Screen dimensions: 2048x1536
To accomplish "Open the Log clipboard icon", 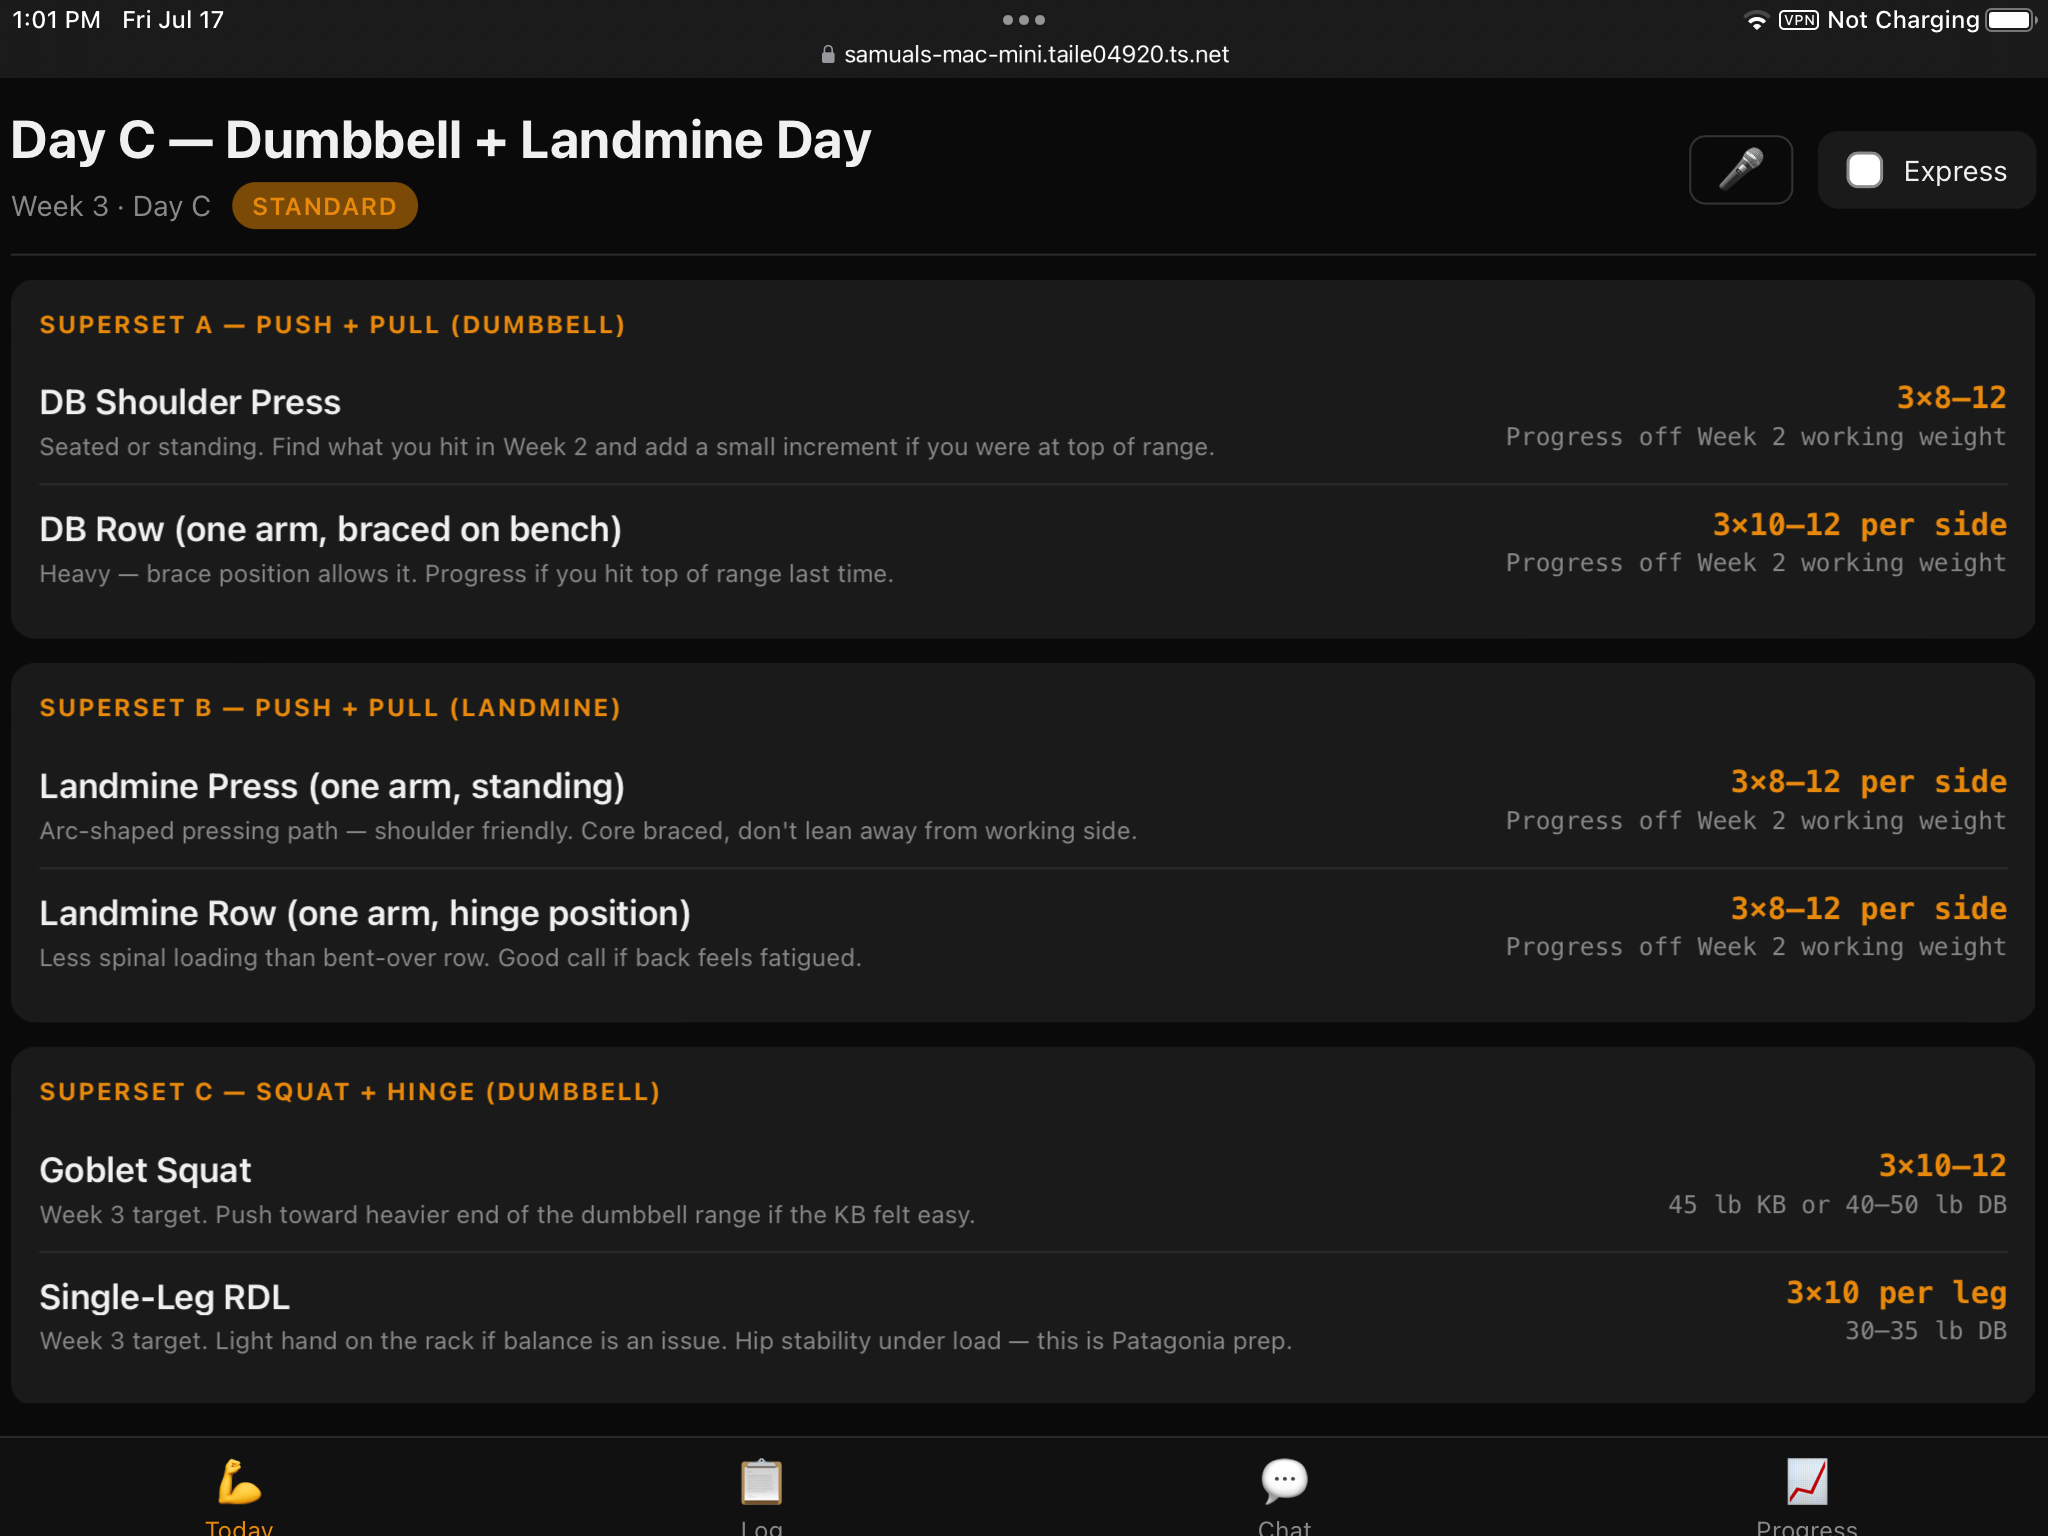I will pyautogui.click(x=761, y=1481).
